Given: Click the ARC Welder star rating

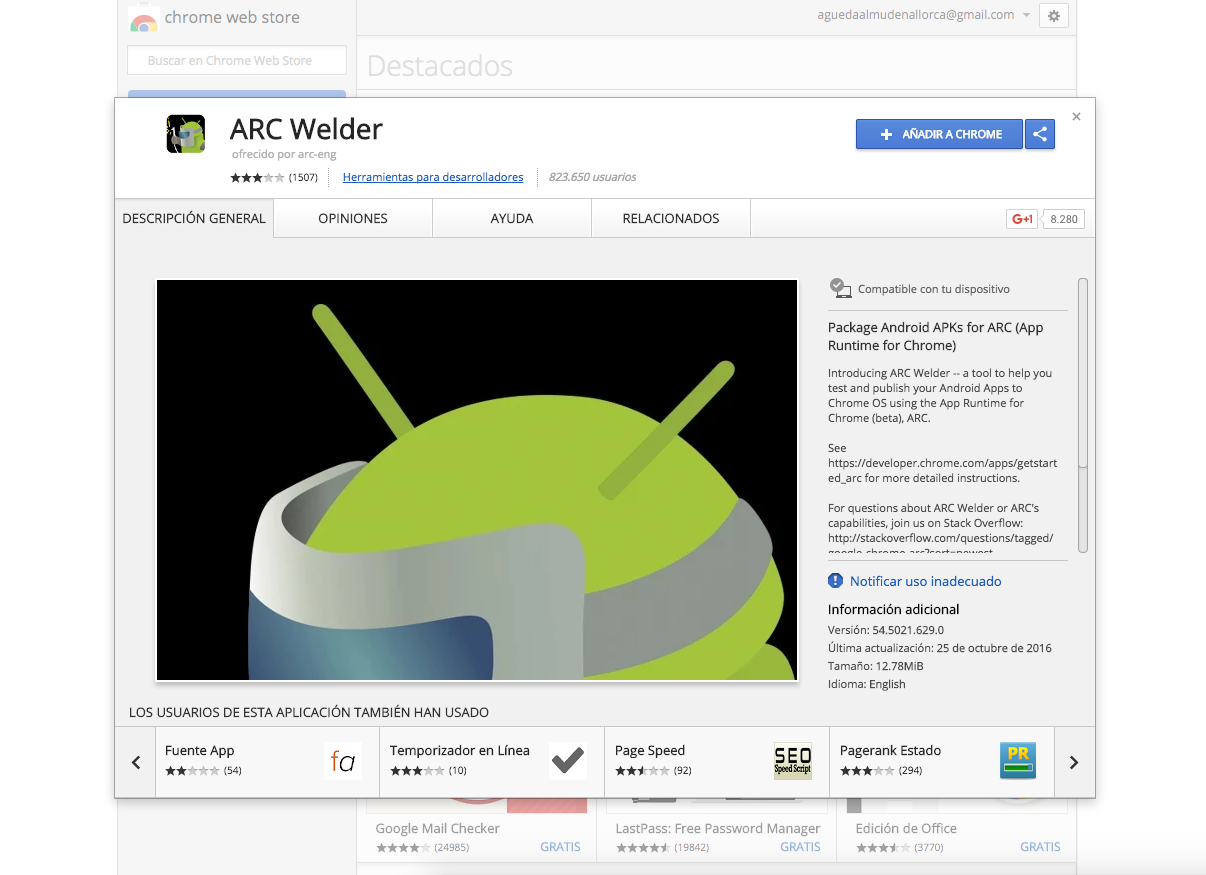Looking at the screenshot, I should (x=258, y=177).
